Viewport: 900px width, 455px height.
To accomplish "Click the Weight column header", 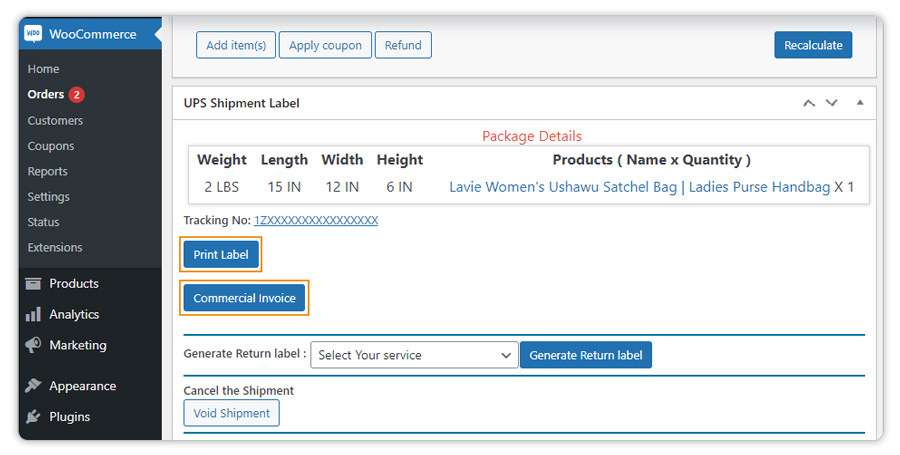I will tap(222, 160).
